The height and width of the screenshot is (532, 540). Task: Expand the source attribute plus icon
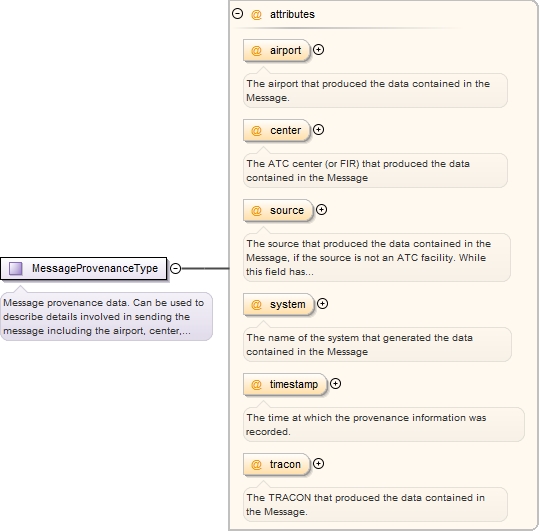321,210
